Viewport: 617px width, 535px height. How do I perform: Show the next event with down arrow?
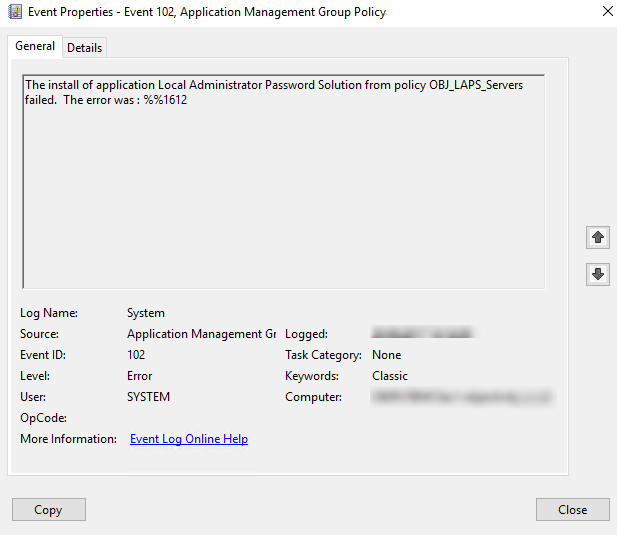pyautogui.click(x=597, y=274)
